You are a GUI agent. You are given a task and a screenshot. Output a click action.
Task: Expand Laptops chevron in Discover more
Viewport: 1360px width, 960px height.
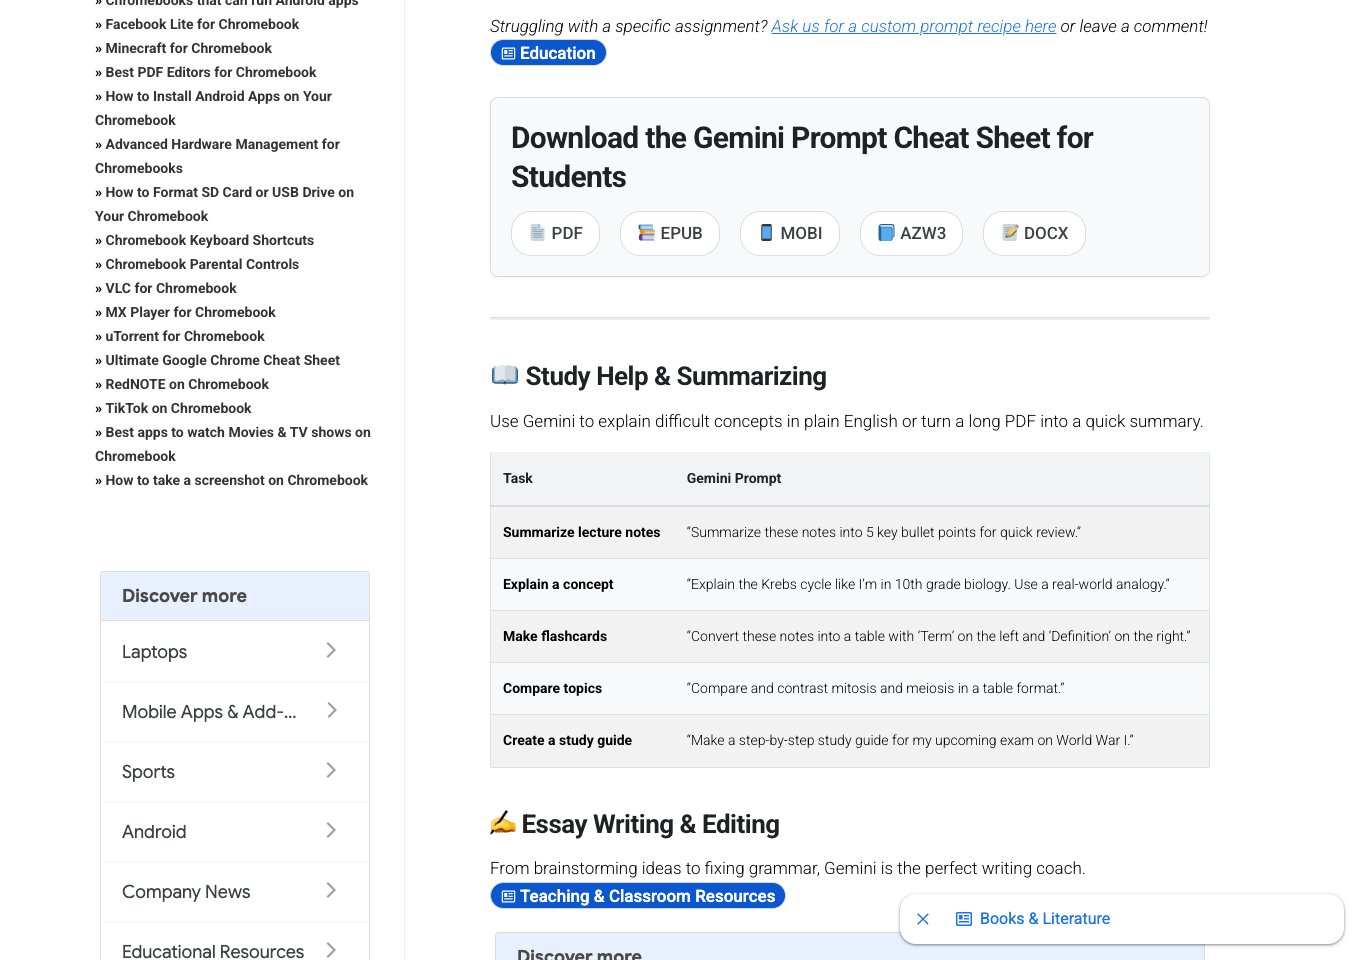(331, 651)
